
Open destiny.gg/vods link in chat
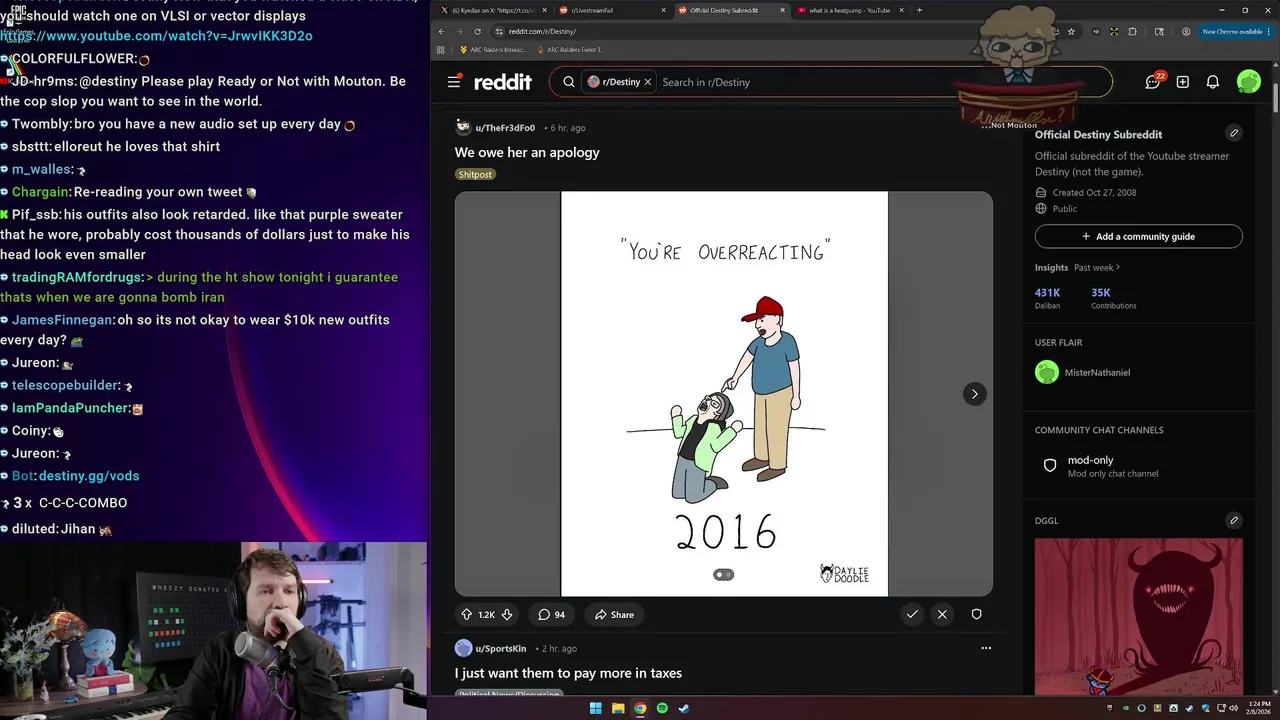click(x=89, y=476)
